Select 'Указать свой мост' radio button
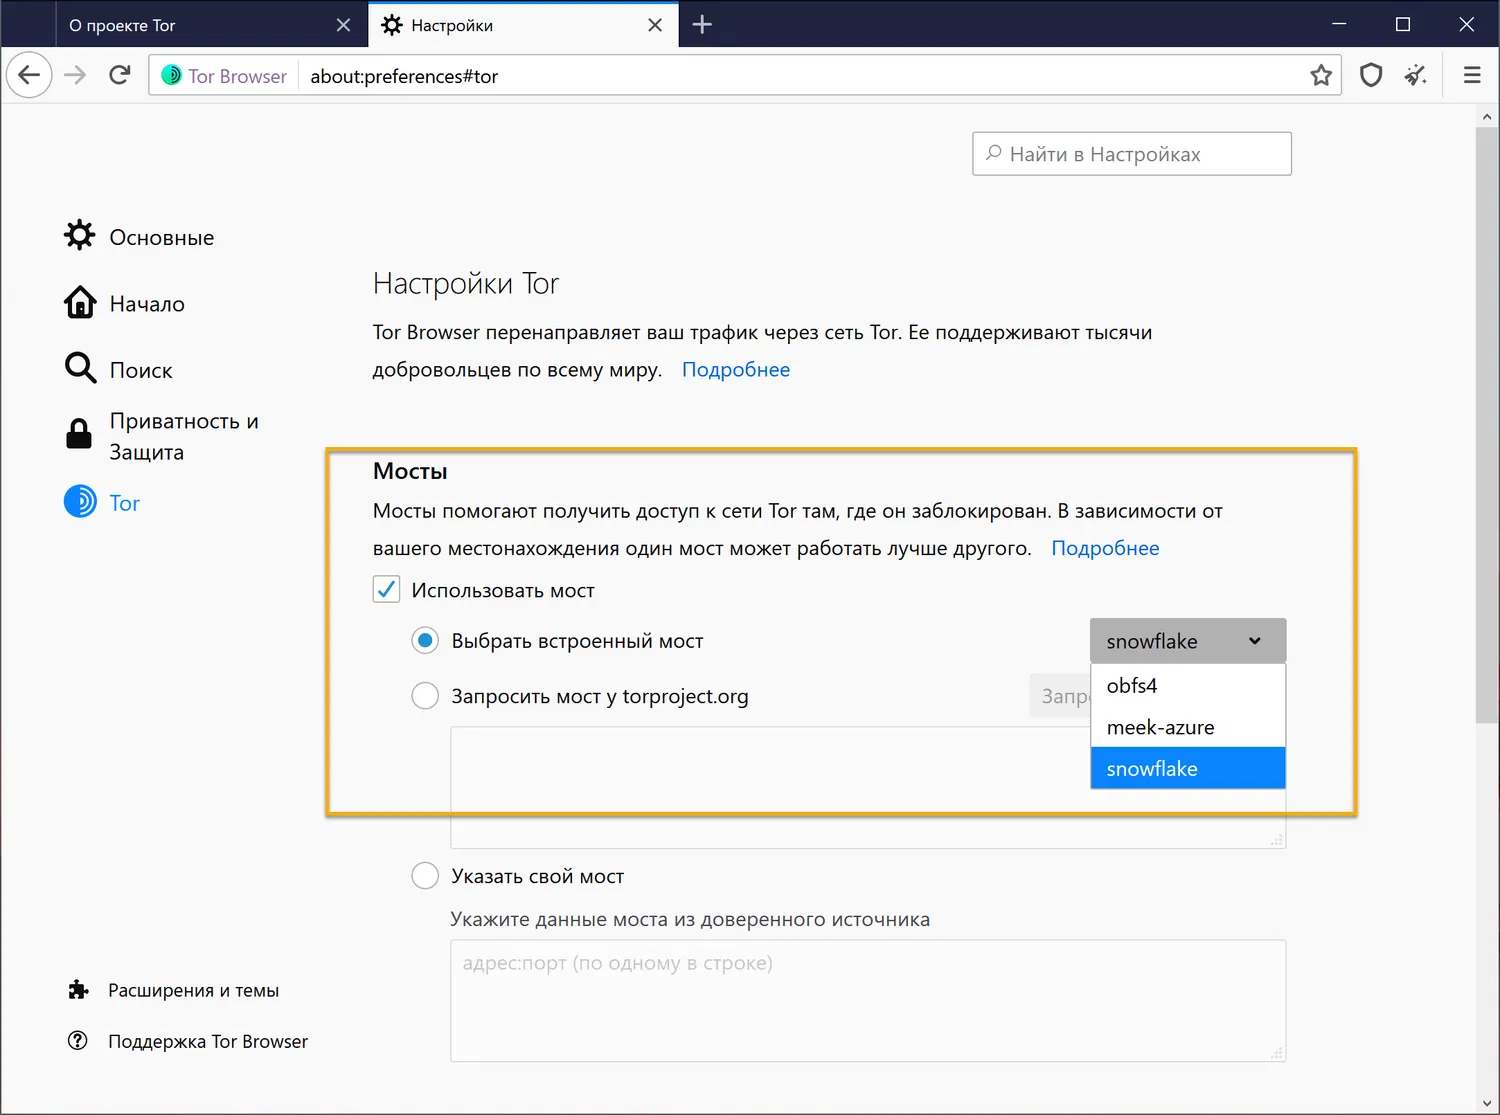The image size is (1500, 1115). point(425,875)
